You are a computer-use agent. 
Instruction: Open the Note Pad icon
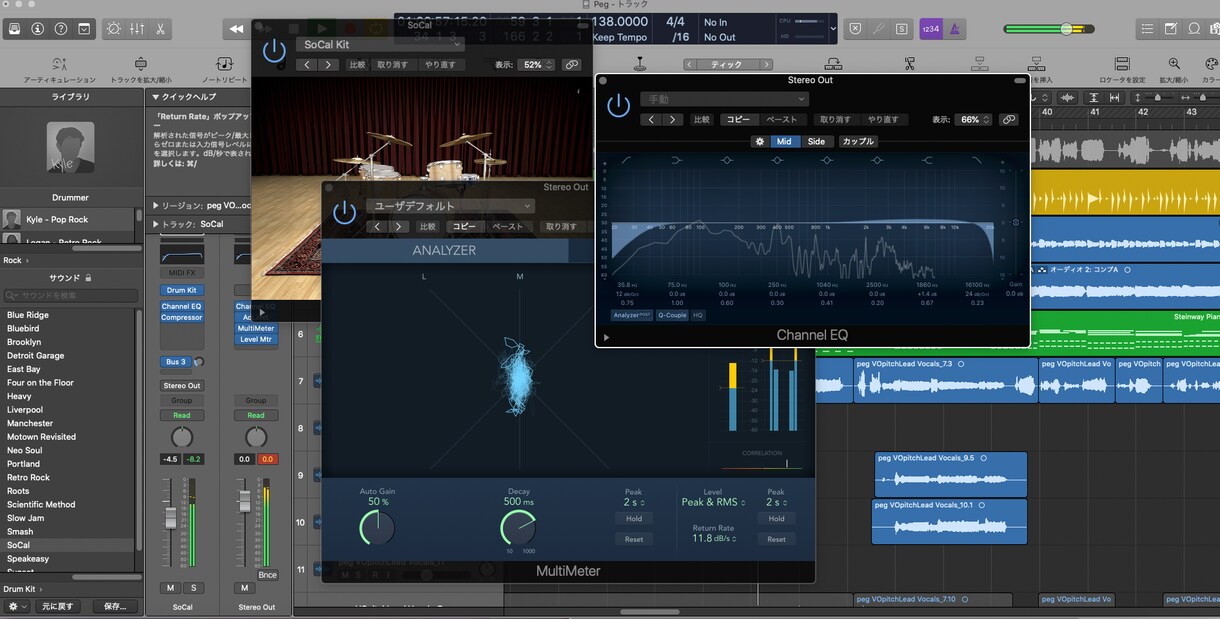pyautogui.click(x=1169, y=29)
